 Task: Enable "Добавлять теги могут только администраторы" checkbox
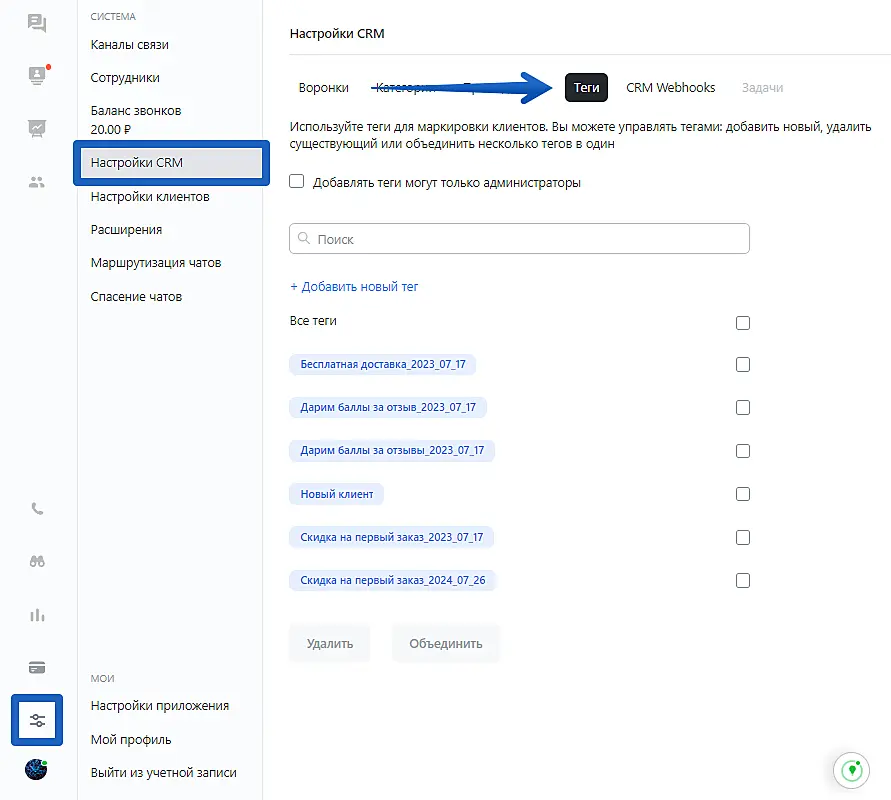click(297, 182)
